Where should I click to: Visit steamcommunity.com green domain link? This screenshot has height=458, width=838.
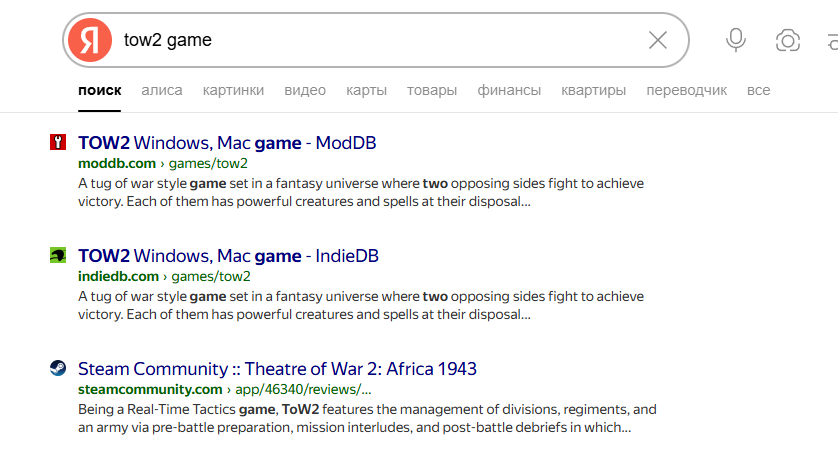pos(150,389)
